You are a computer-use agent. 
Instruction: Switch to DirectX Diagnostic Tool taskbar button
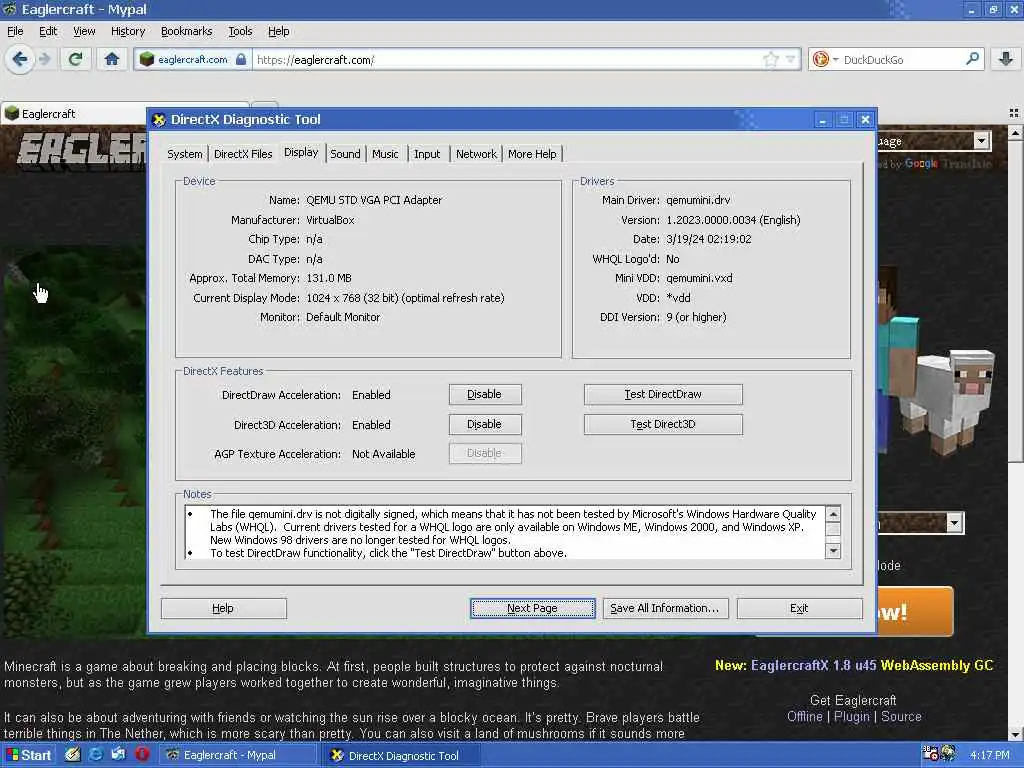(404, 756)
